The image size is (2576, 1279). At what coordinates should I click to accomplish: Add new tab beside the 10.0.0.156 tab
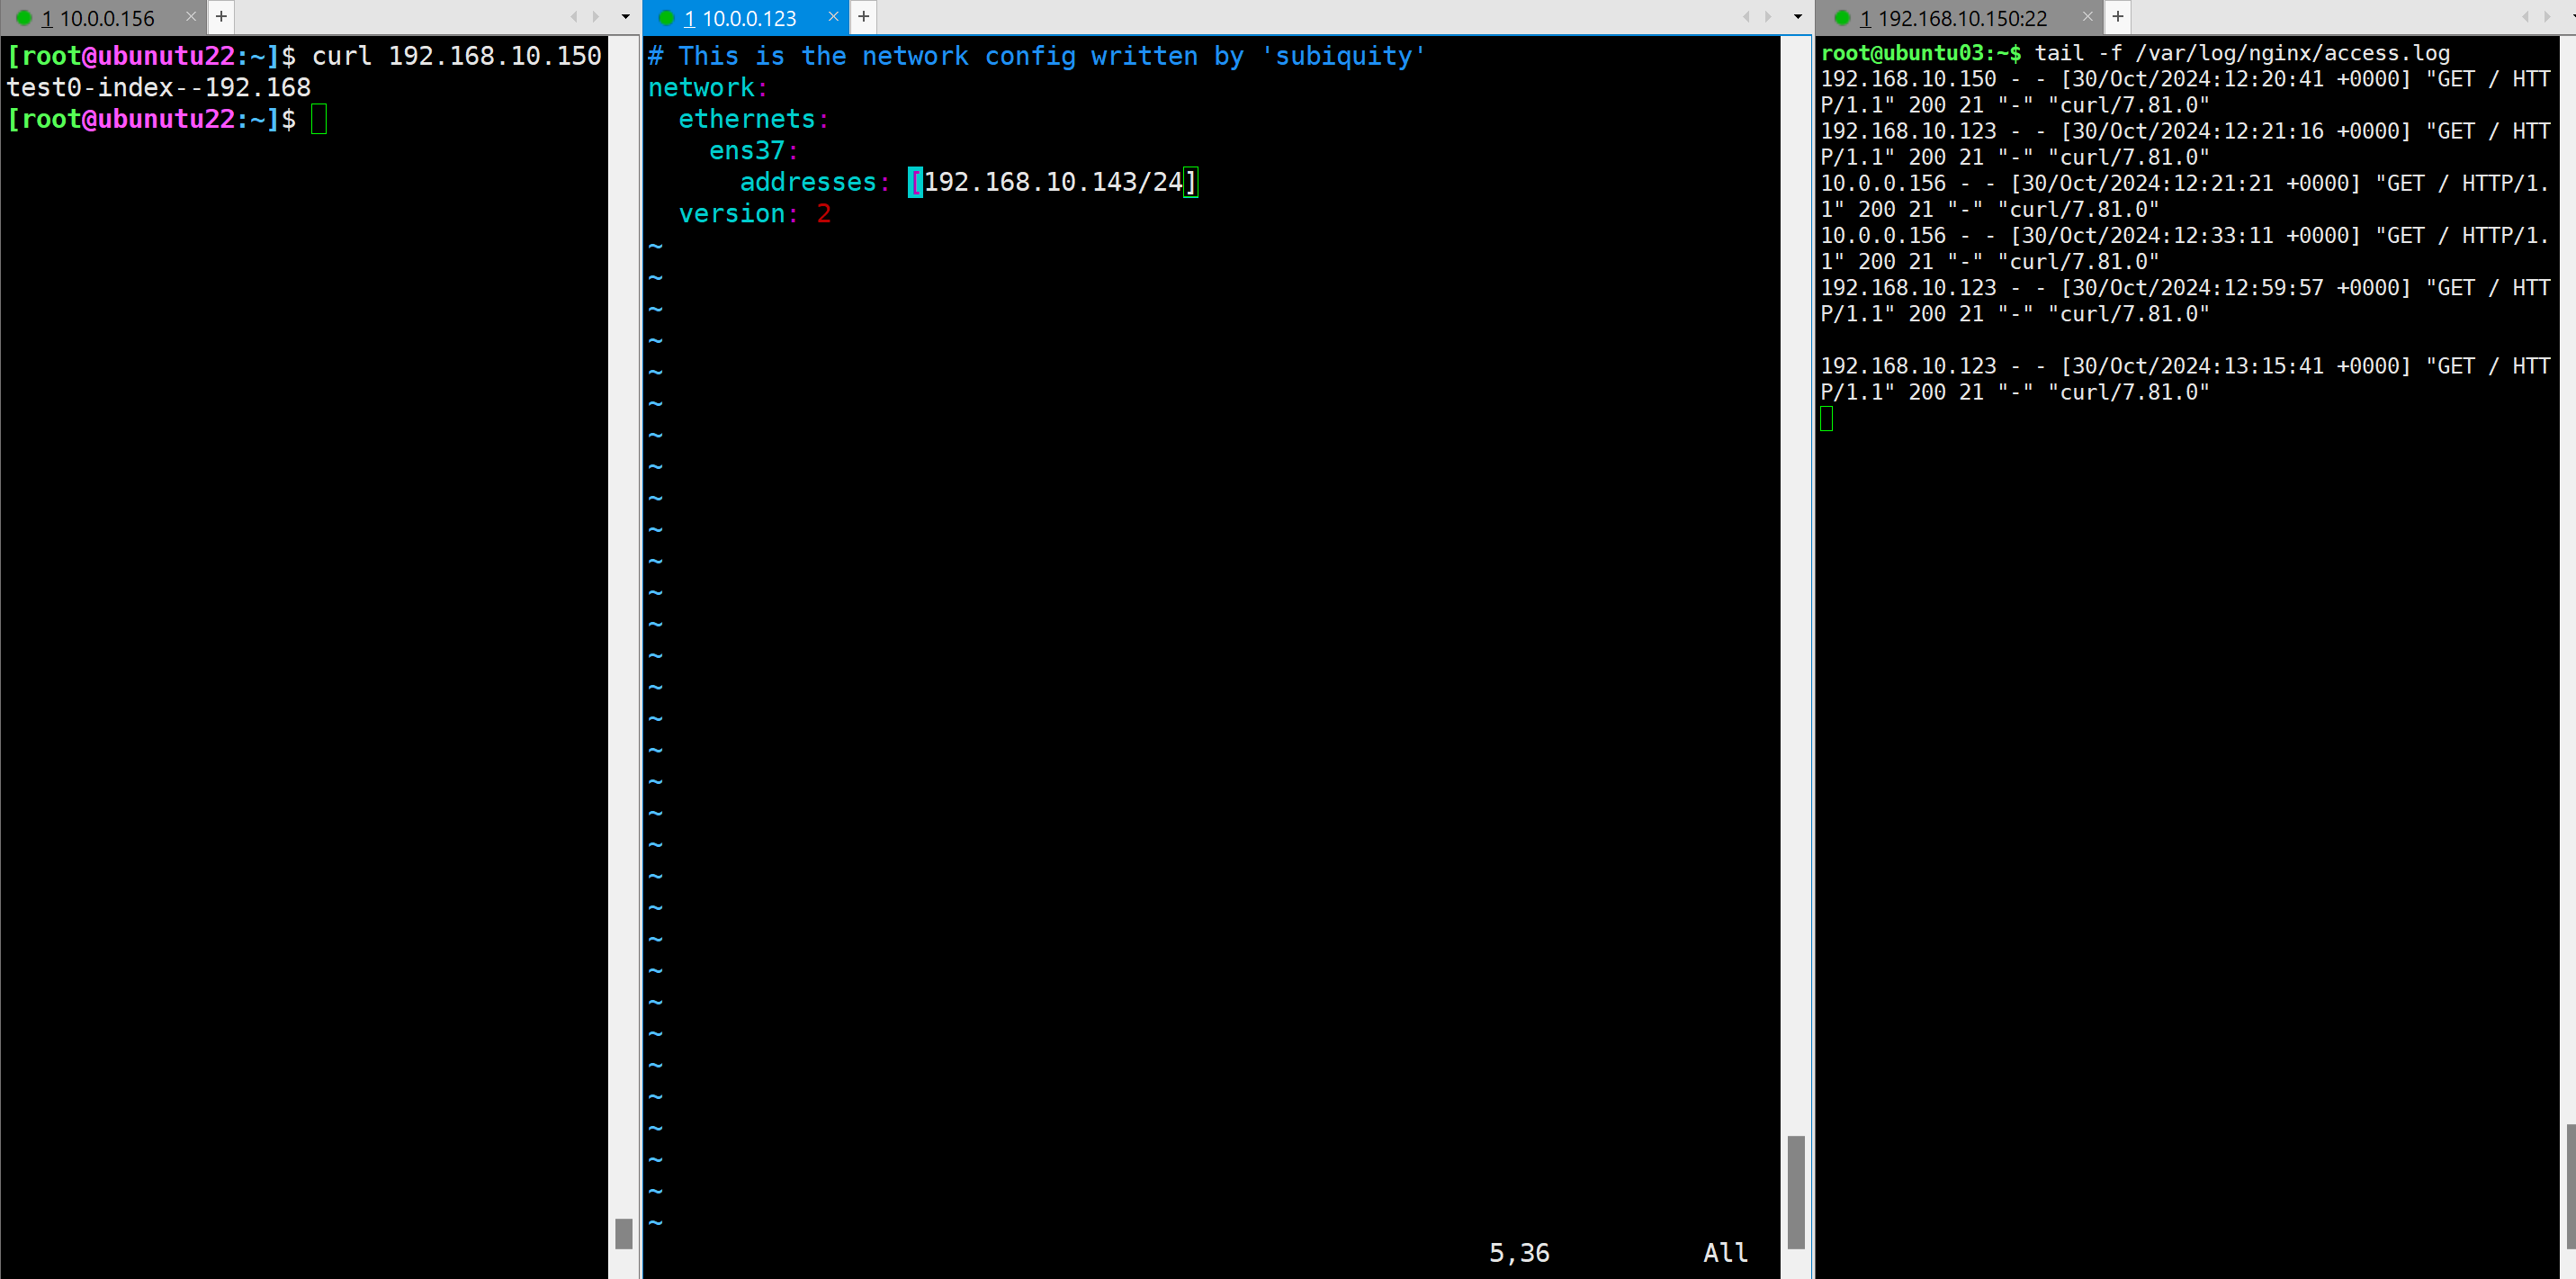(x=221, y=16)
